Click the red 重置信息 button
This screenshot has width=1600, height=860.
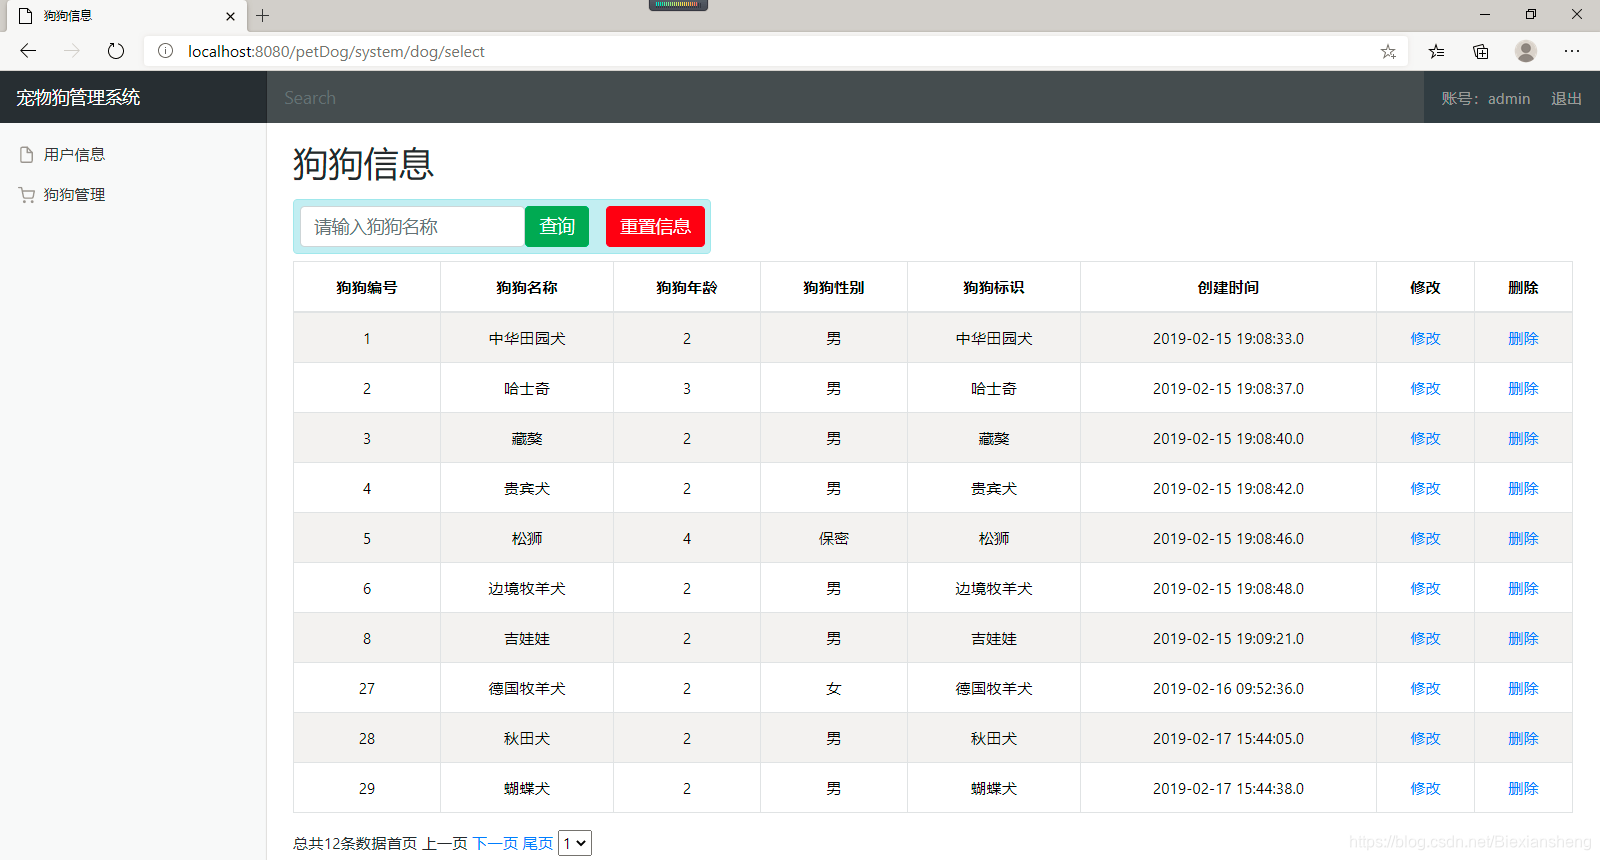point(655,227)
